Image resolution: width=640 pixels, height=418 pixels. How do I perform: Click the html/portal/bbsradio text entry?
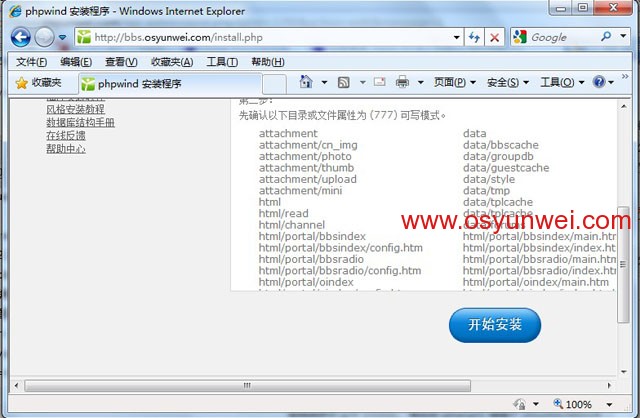tap(311, 259)
